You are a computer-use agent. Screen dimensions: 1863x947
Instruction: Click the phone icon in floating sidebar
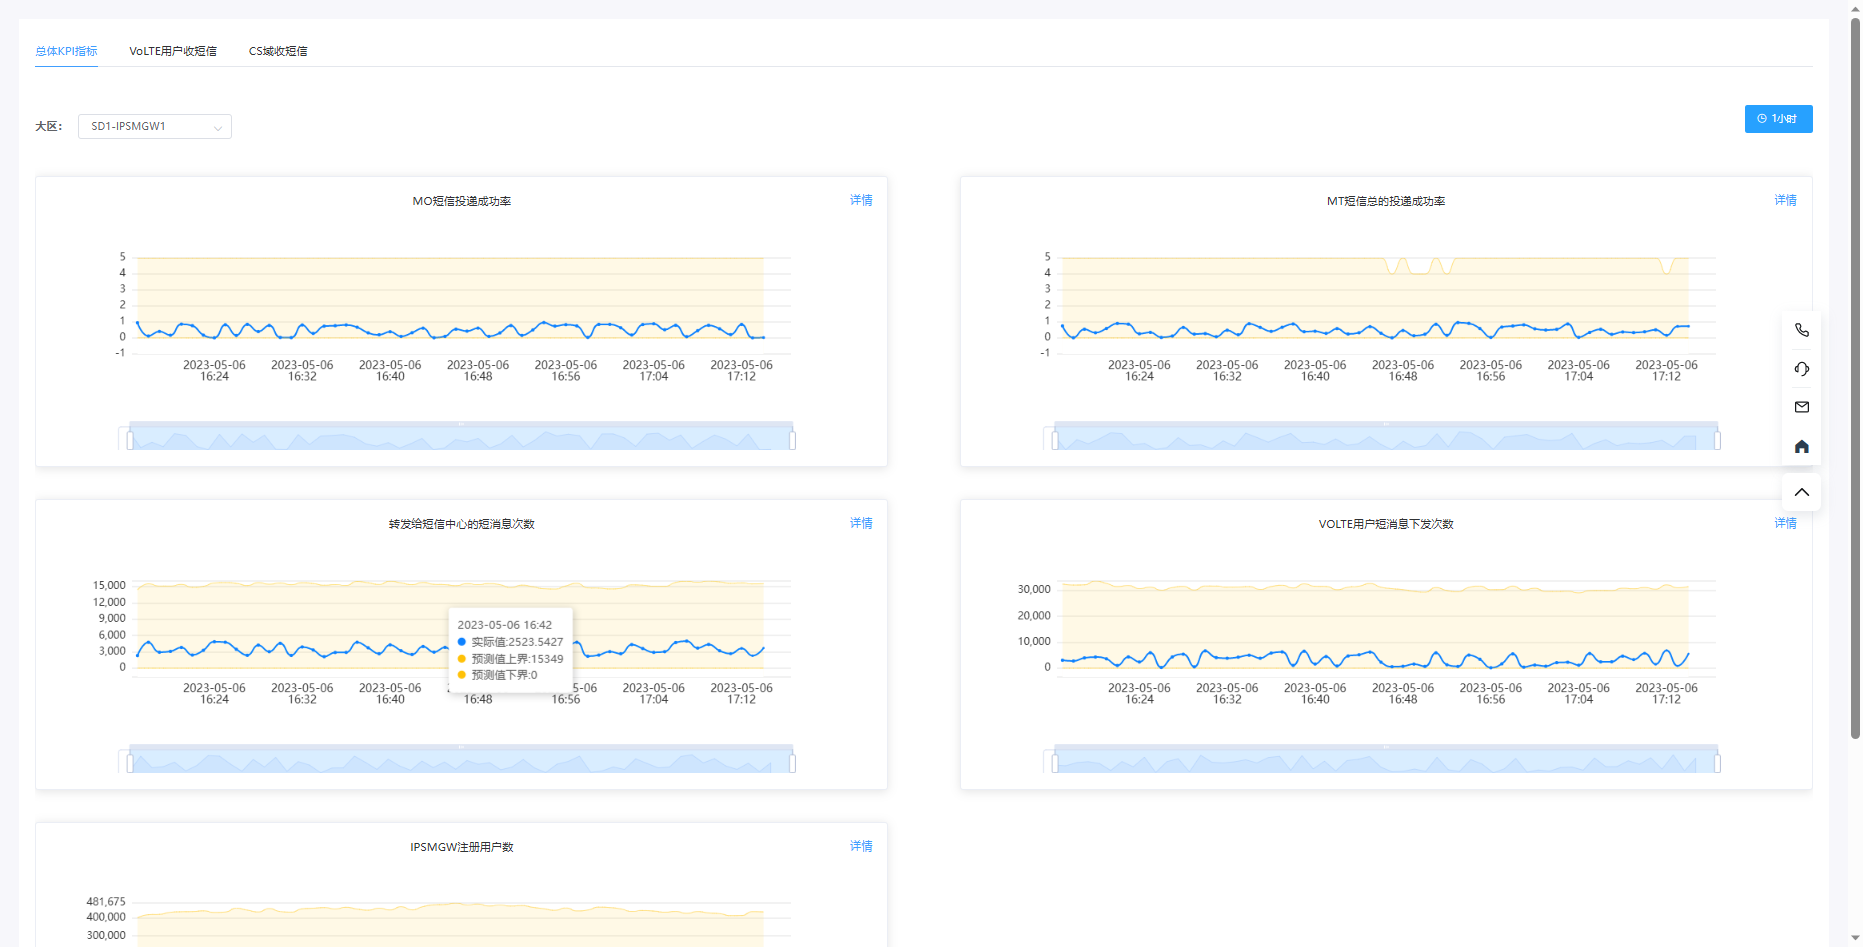1801,330
